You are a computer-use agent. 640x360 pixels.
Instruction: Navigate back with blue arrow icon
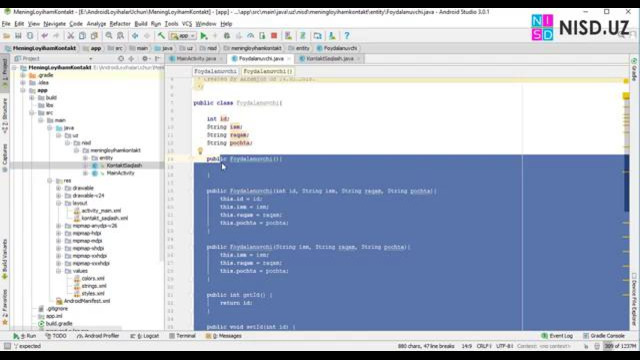pyautogui.click(x=135, y=36)
